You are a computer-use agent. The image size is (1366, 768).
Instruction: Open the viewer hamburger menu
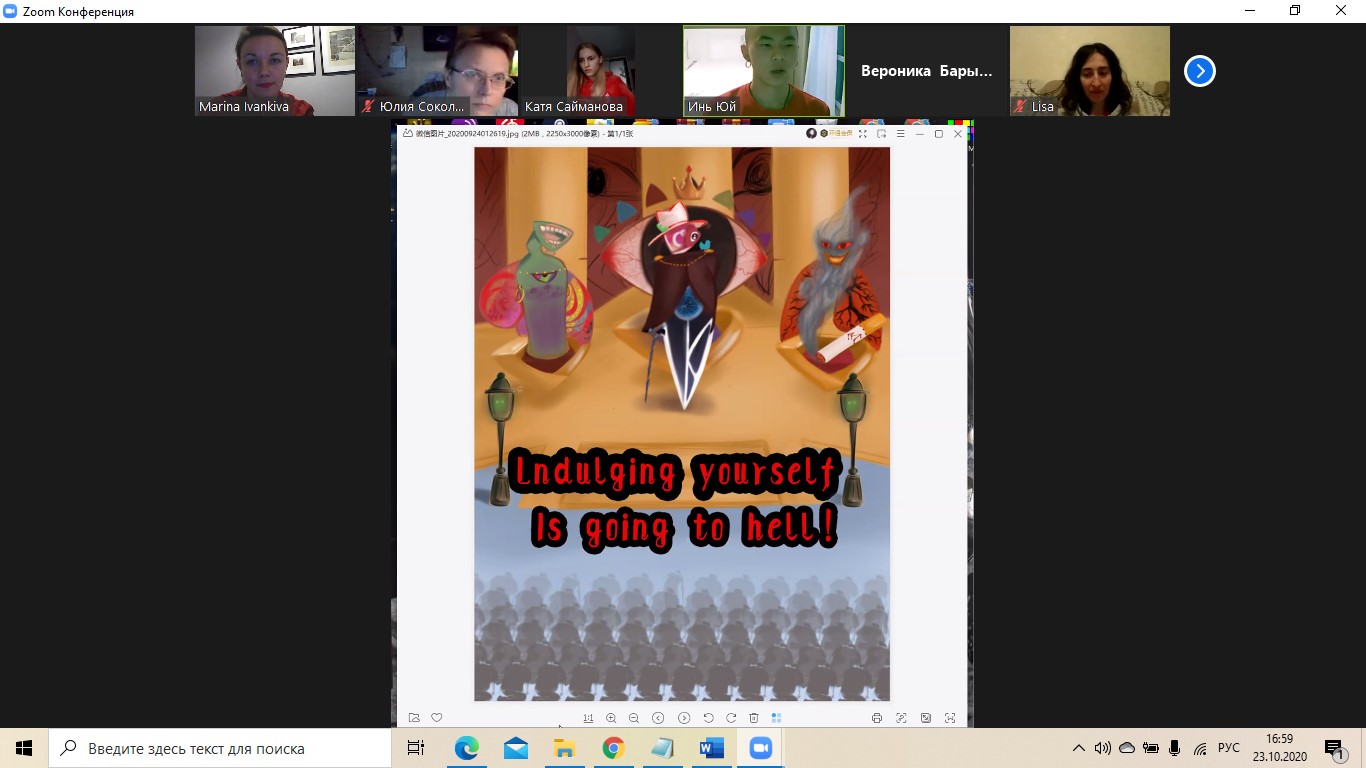(901, 133)
